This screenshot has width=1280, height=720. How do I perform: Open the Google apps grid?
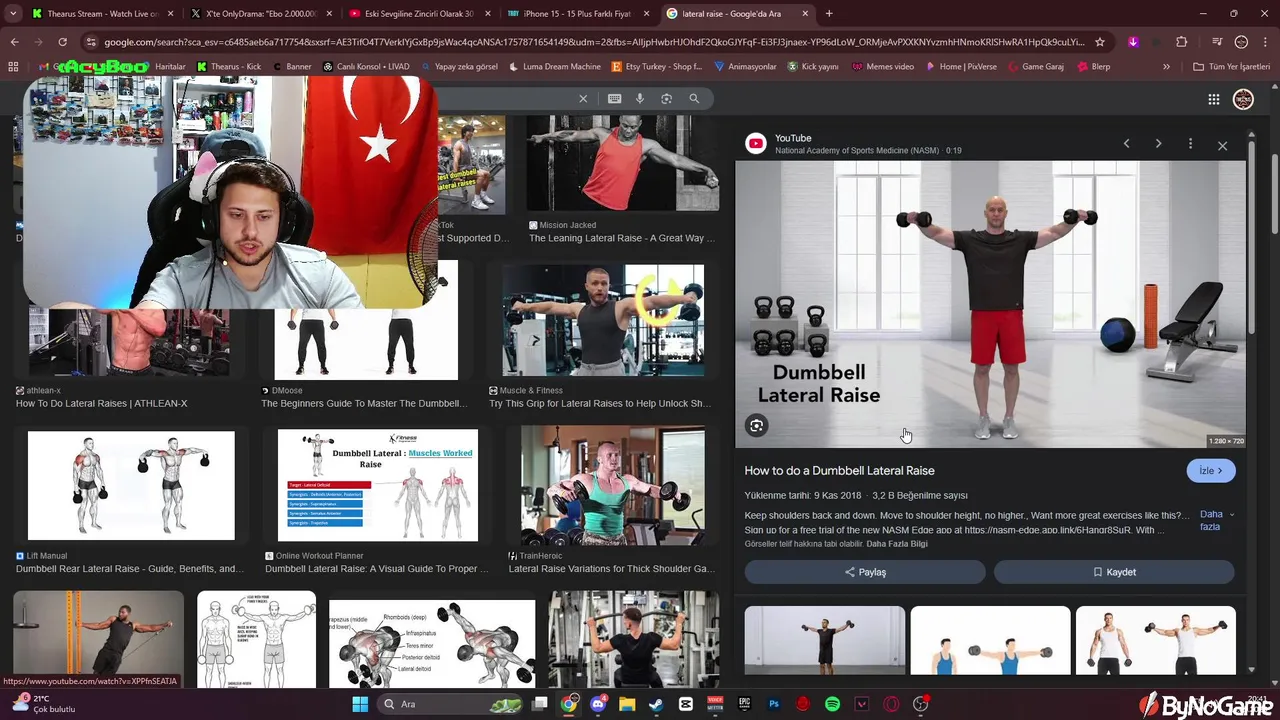click(x=1213, y=99)
